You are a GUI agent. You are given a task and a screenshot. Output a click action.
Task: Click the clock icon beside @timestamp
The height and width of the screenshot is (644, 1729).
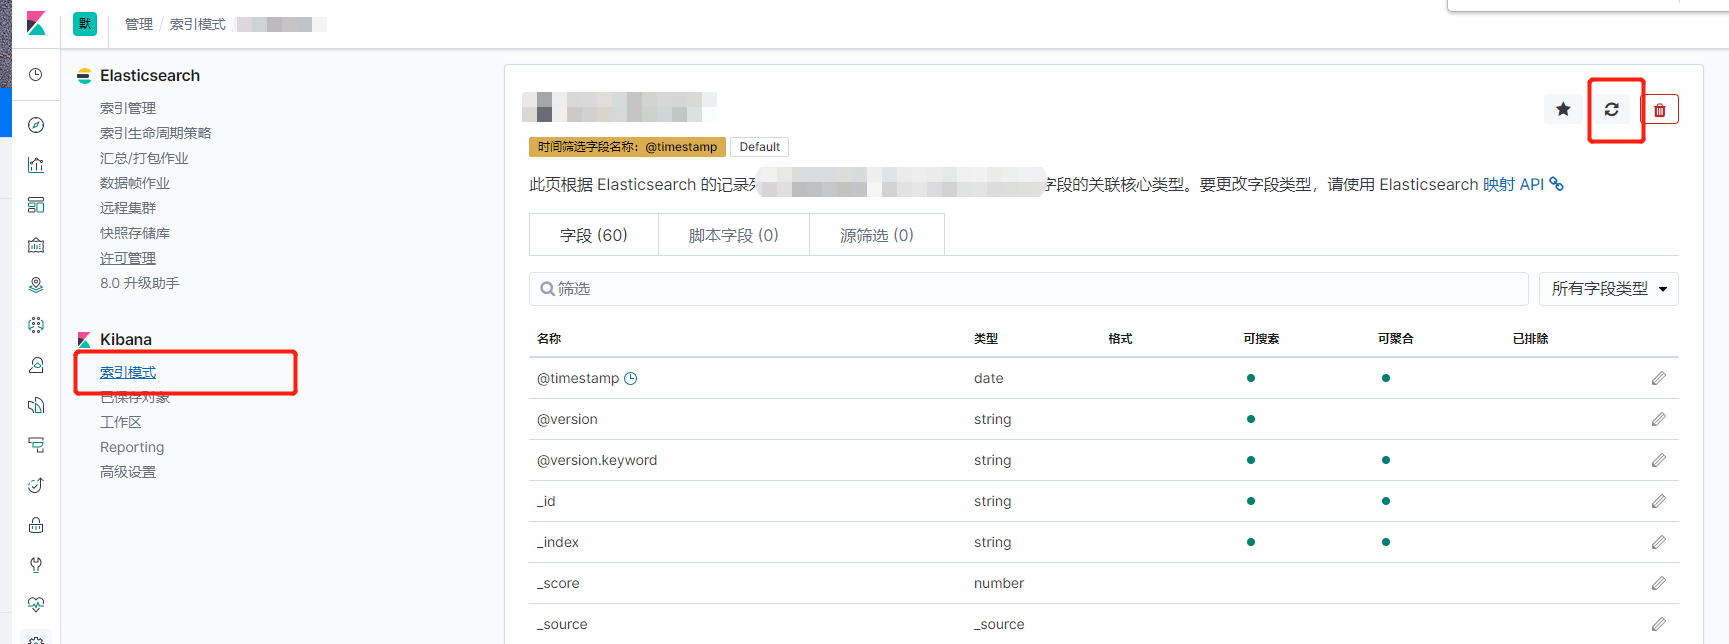coord(631,378)
